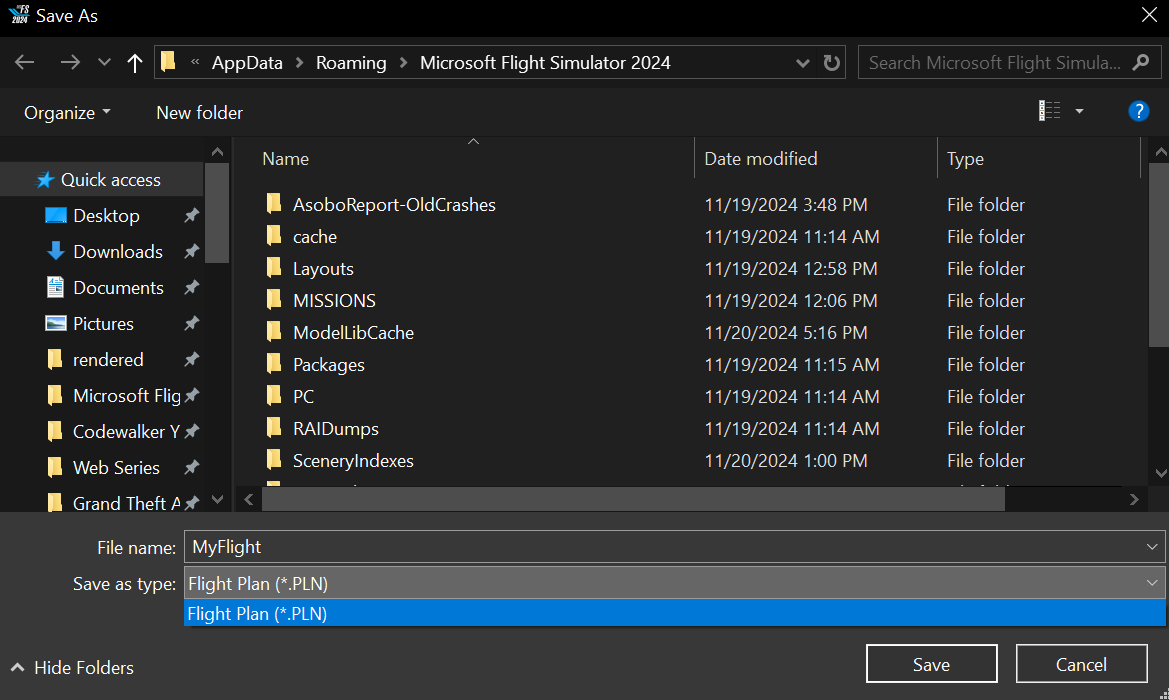Refresh the current folder view
The image size is (1169, 700).
[x=831, y=63]
